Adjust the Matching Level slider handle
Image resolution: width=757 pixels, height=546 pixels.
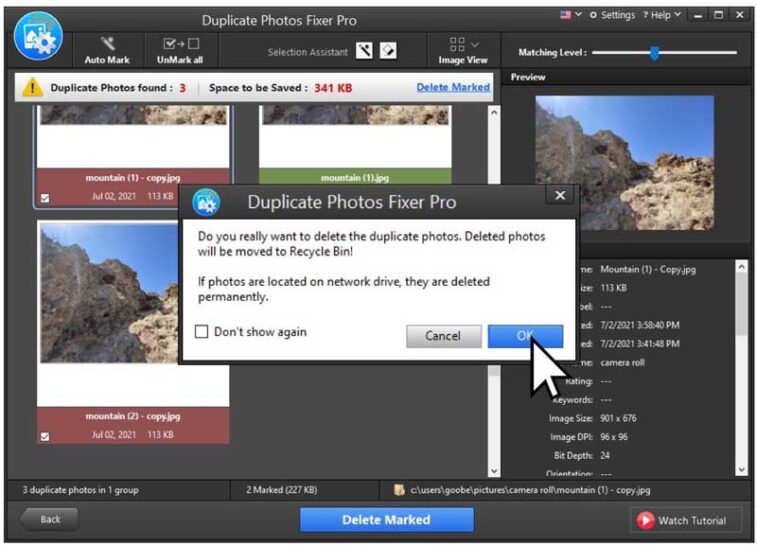655,53
